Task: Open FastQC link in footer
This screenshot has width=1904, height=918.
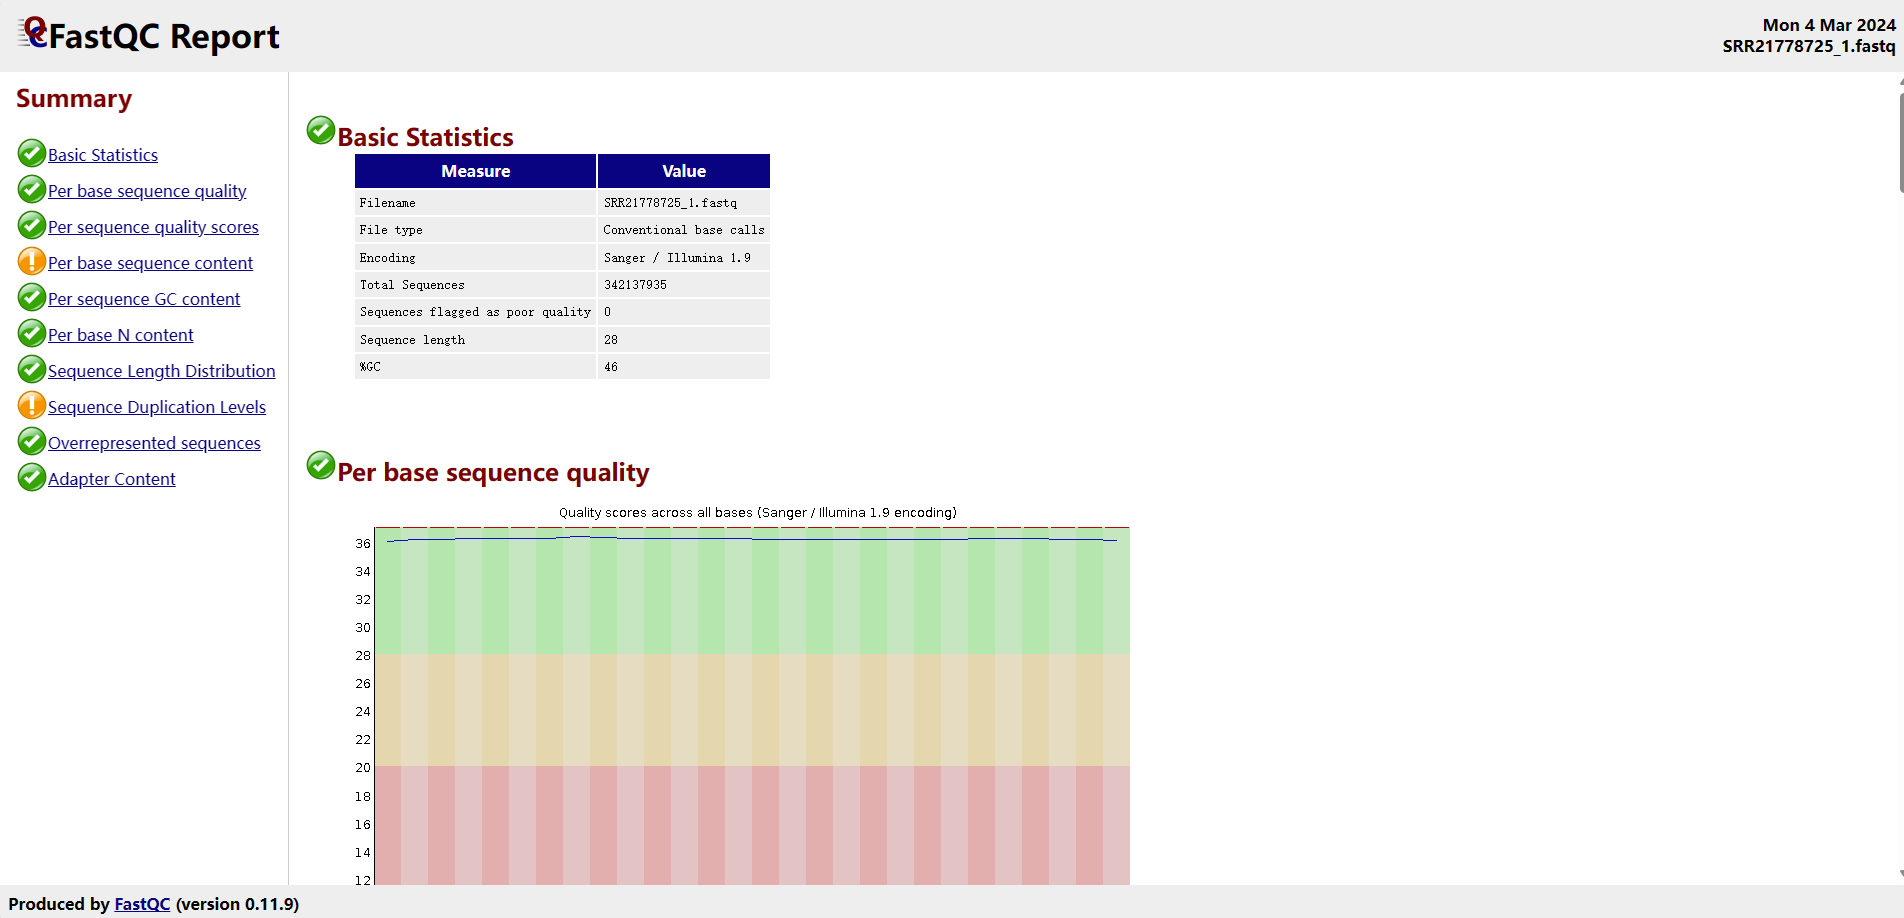Action: (142, 904)
